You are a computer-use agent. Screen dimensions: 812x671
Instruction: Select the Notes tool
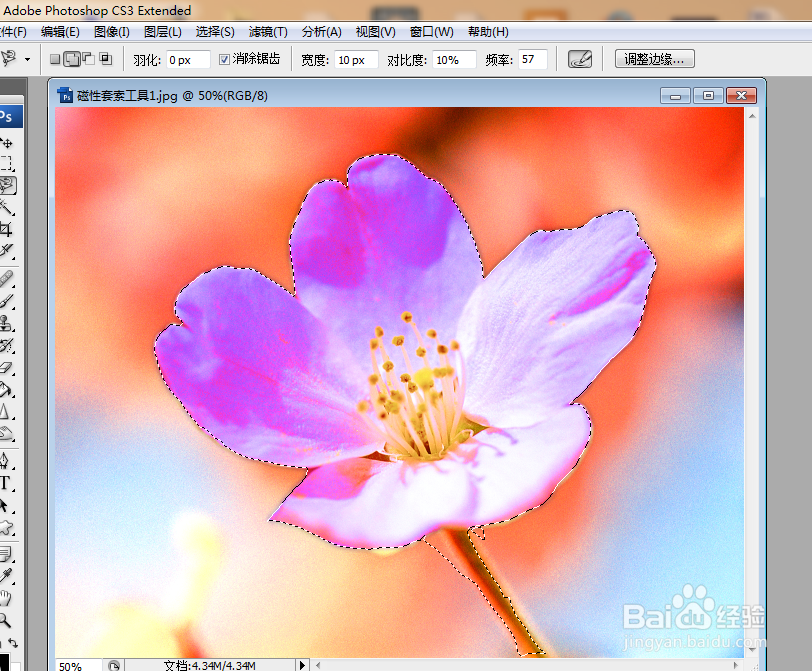7,554
